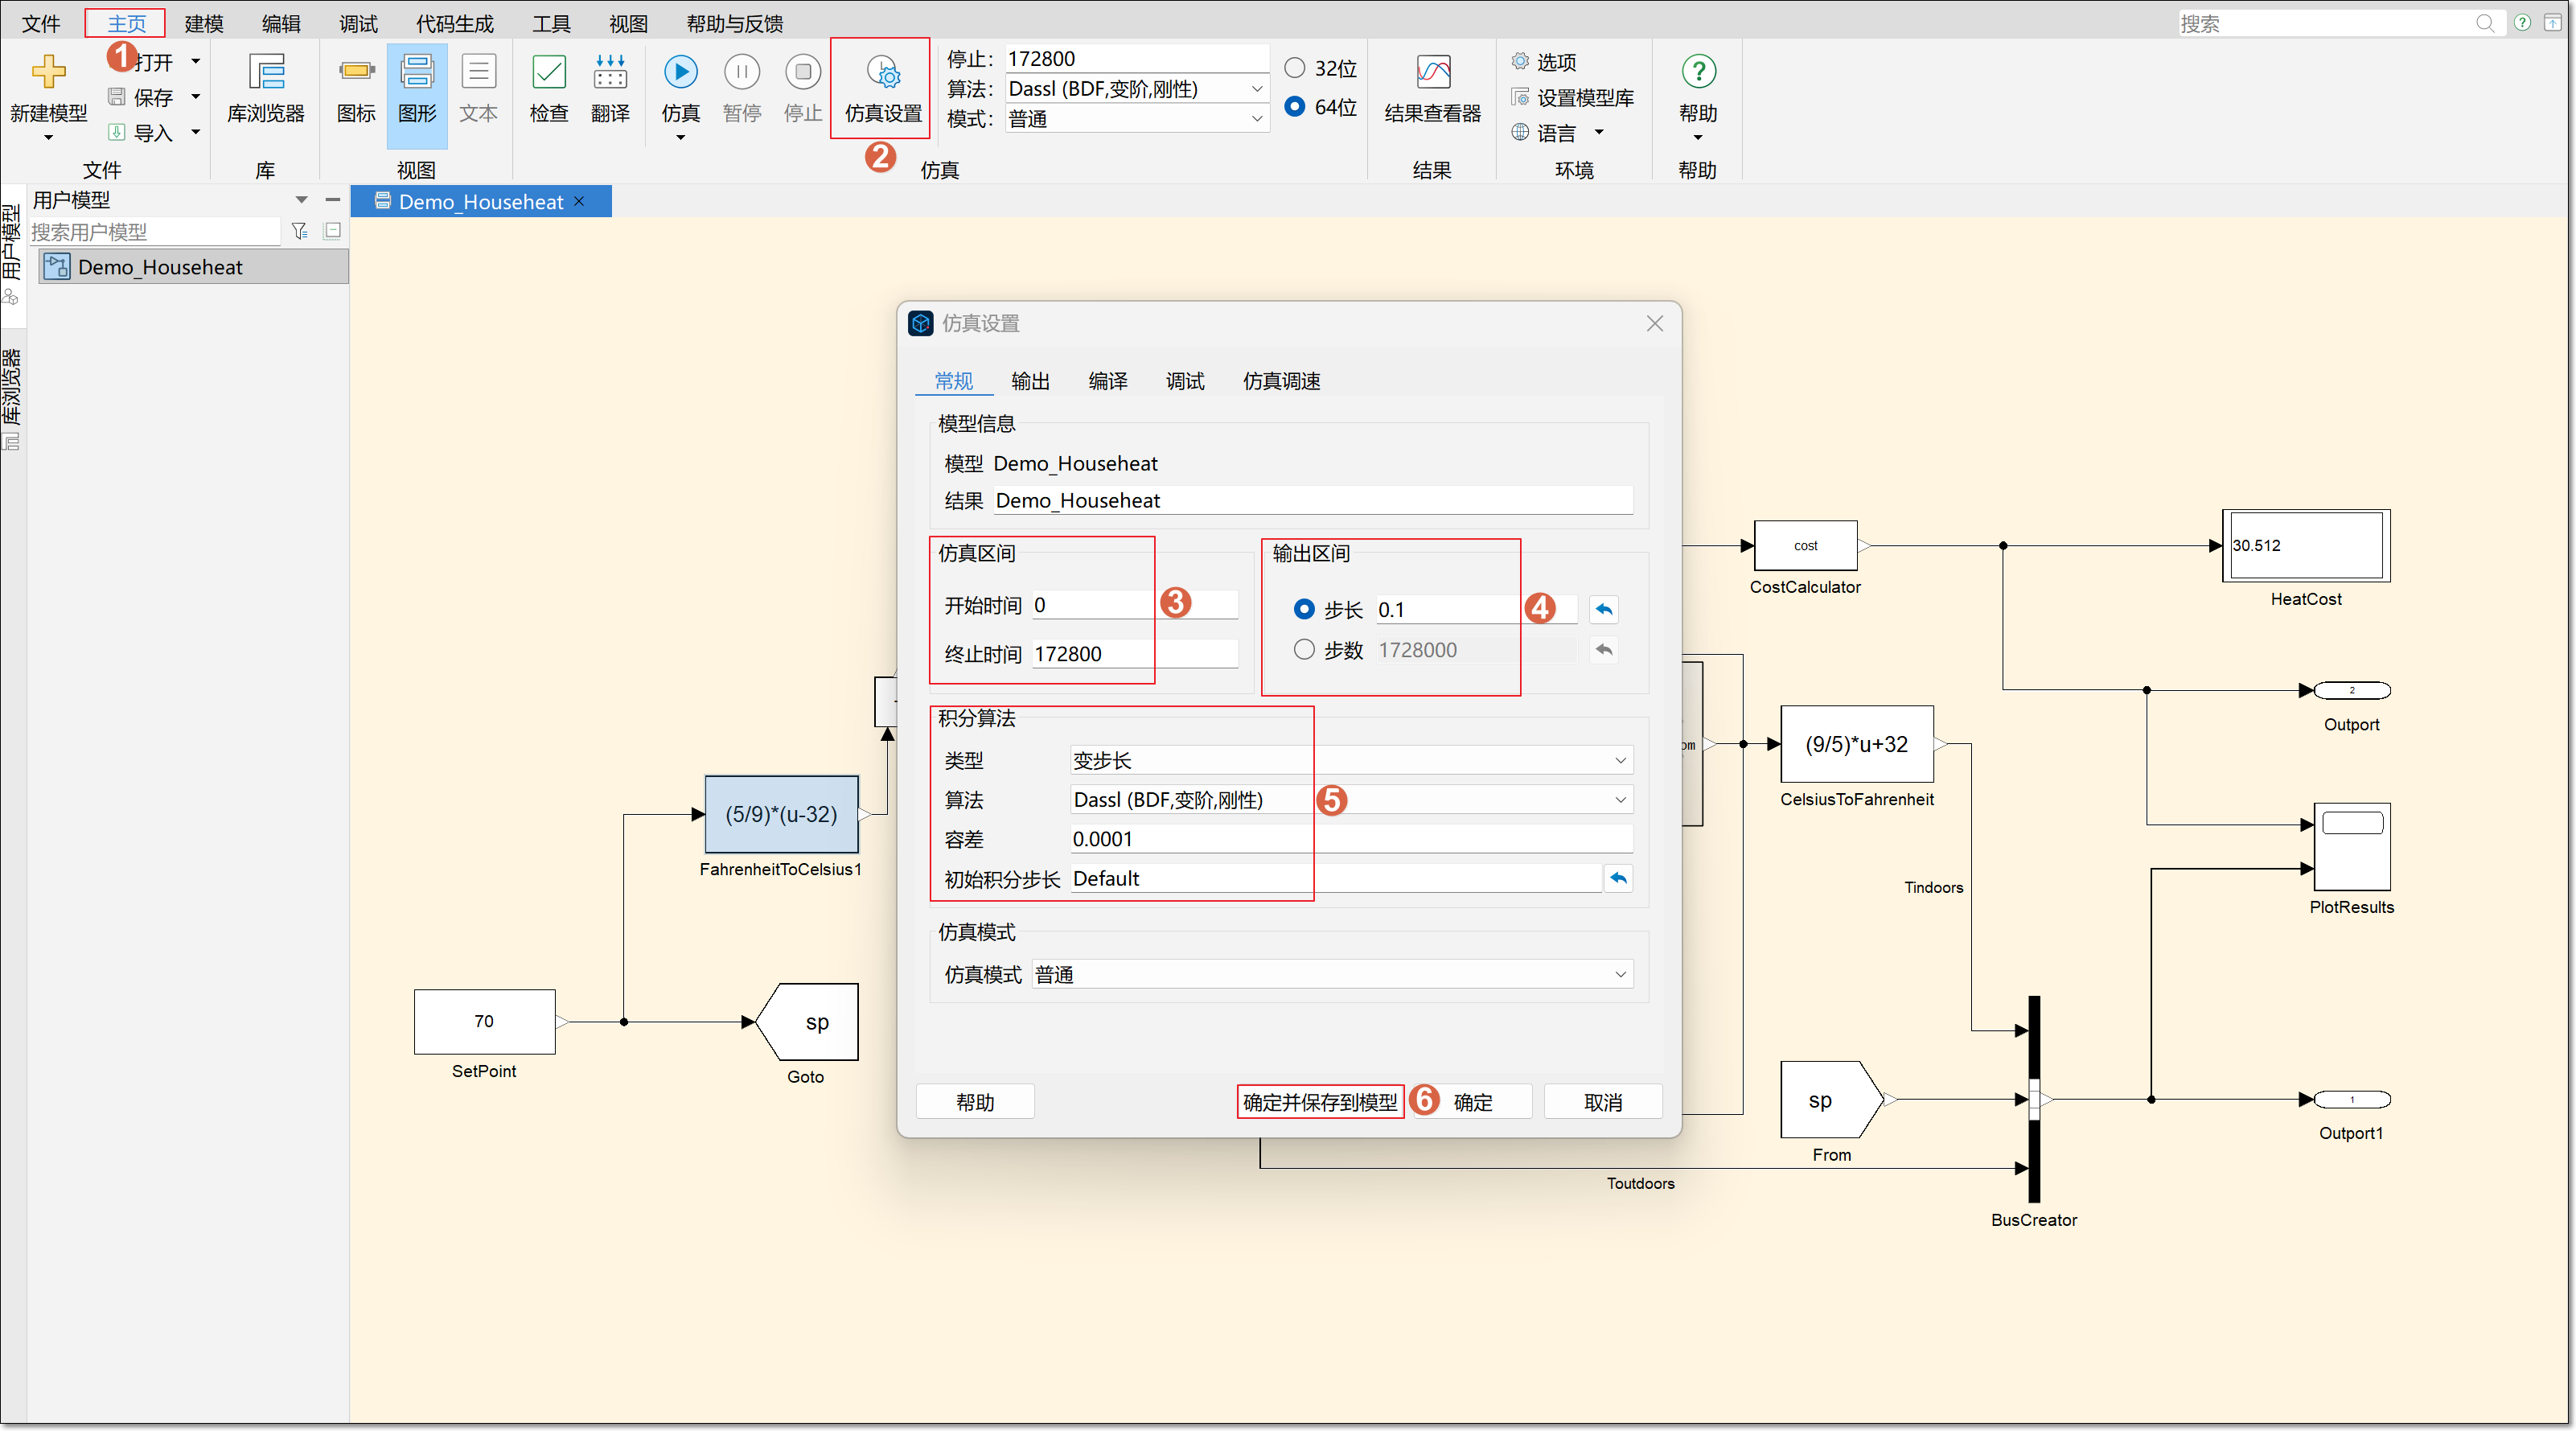2576x1431 pixels.
Task: Select the 32位 radio option
Action: [x=1295, y=68]
